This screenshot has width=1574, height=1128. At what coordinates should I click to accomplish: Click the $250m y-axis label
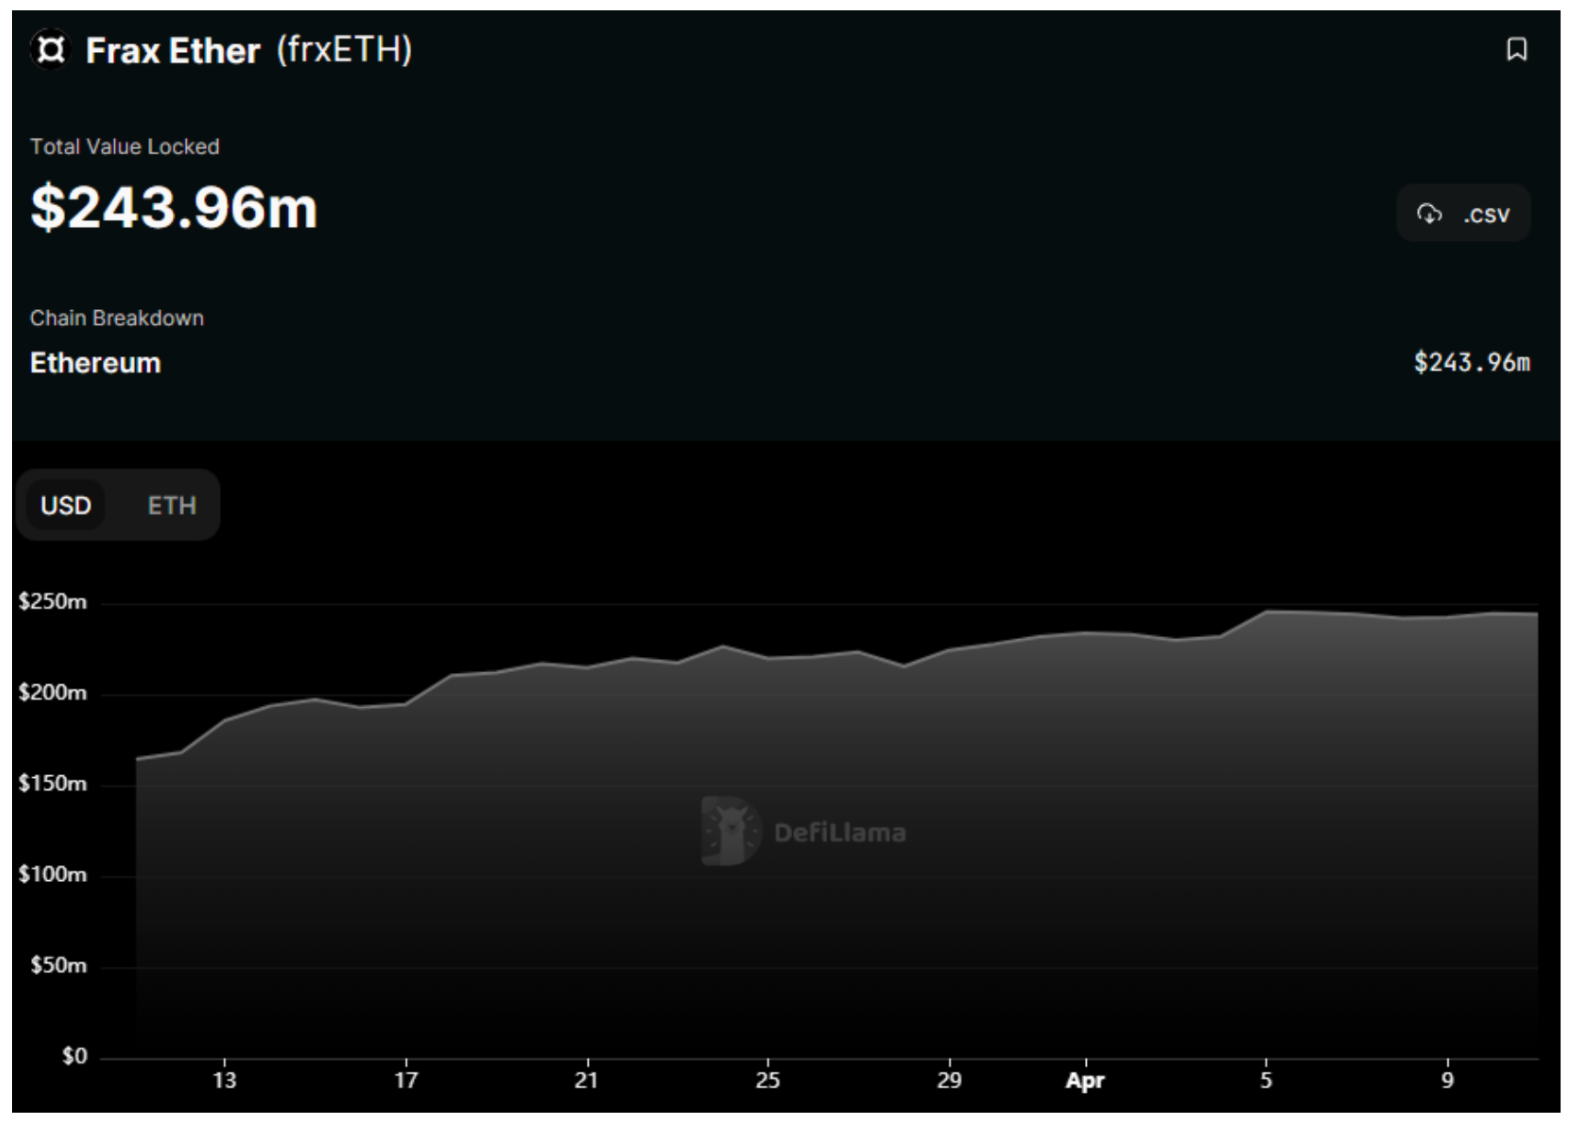pos(53,602)
